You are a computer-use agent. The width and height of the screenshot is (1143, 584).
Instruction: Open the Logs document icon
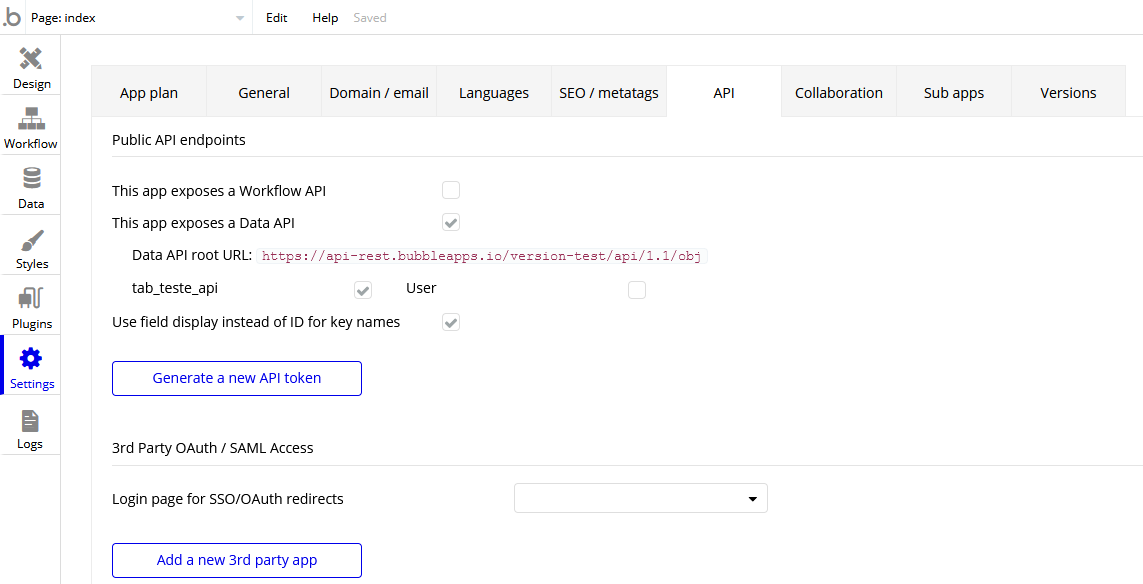click(31, 421)
